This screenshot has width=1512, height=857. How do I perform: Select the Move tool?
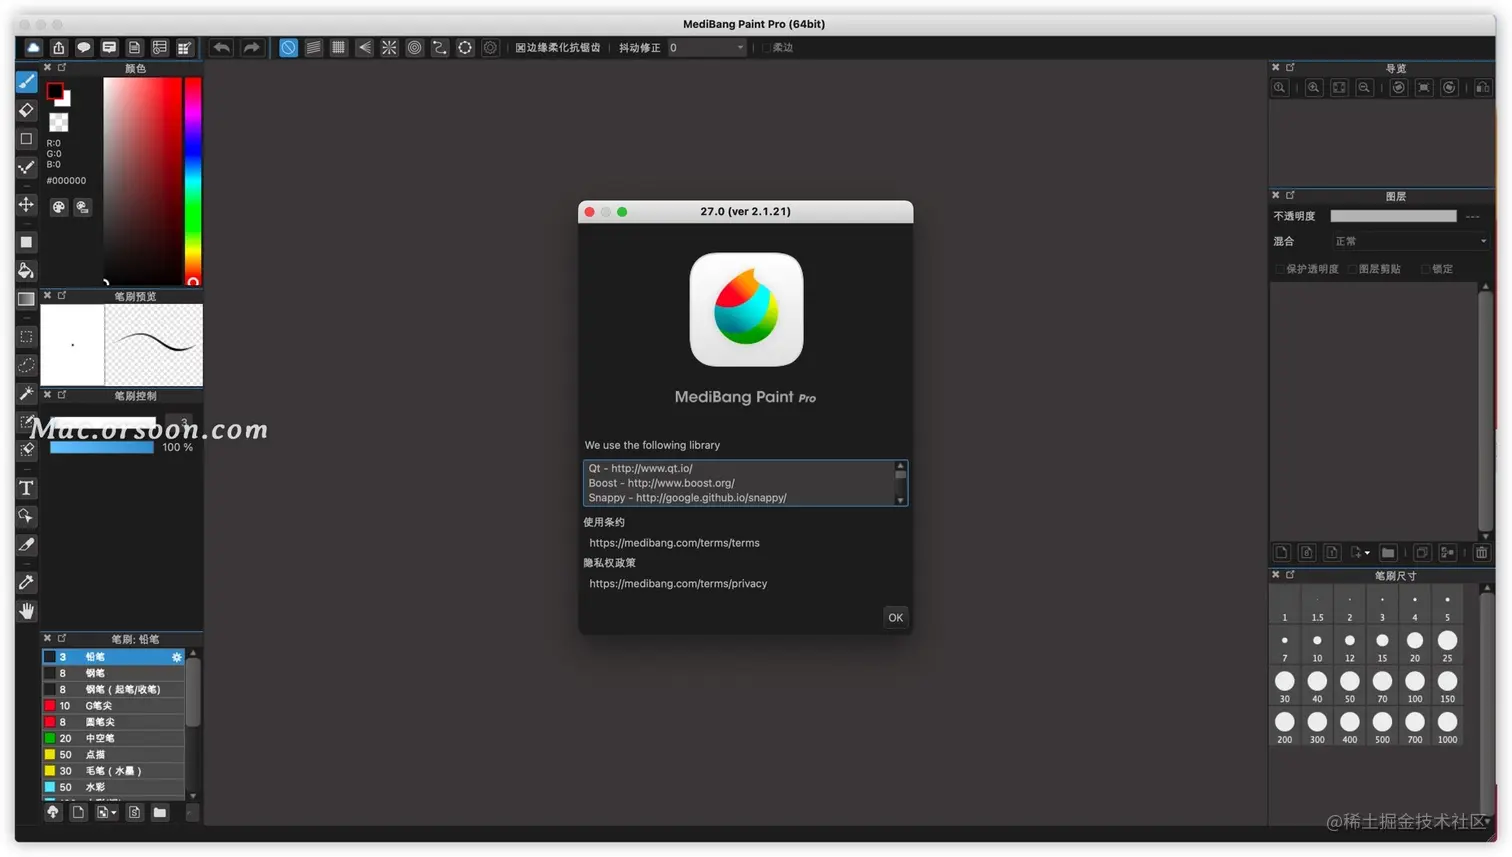27,205
